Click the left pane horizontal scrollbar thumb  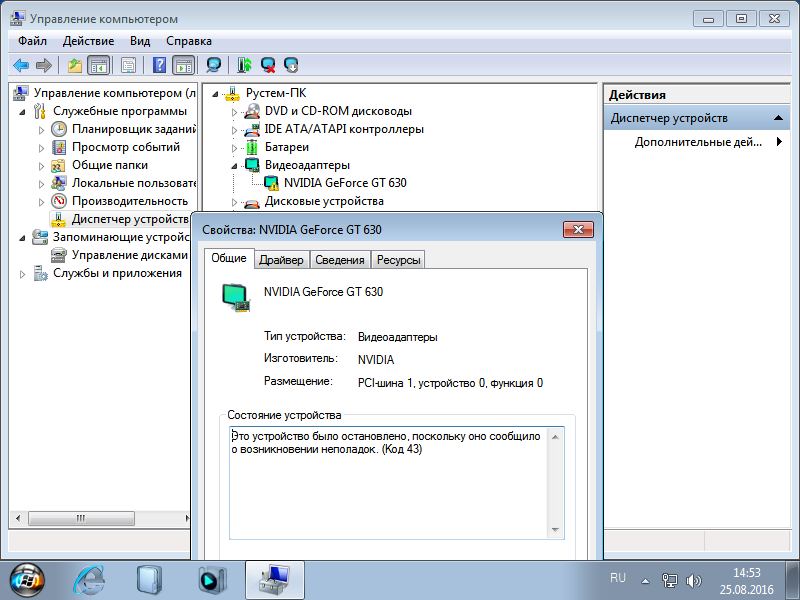click(x=81, y=518)
